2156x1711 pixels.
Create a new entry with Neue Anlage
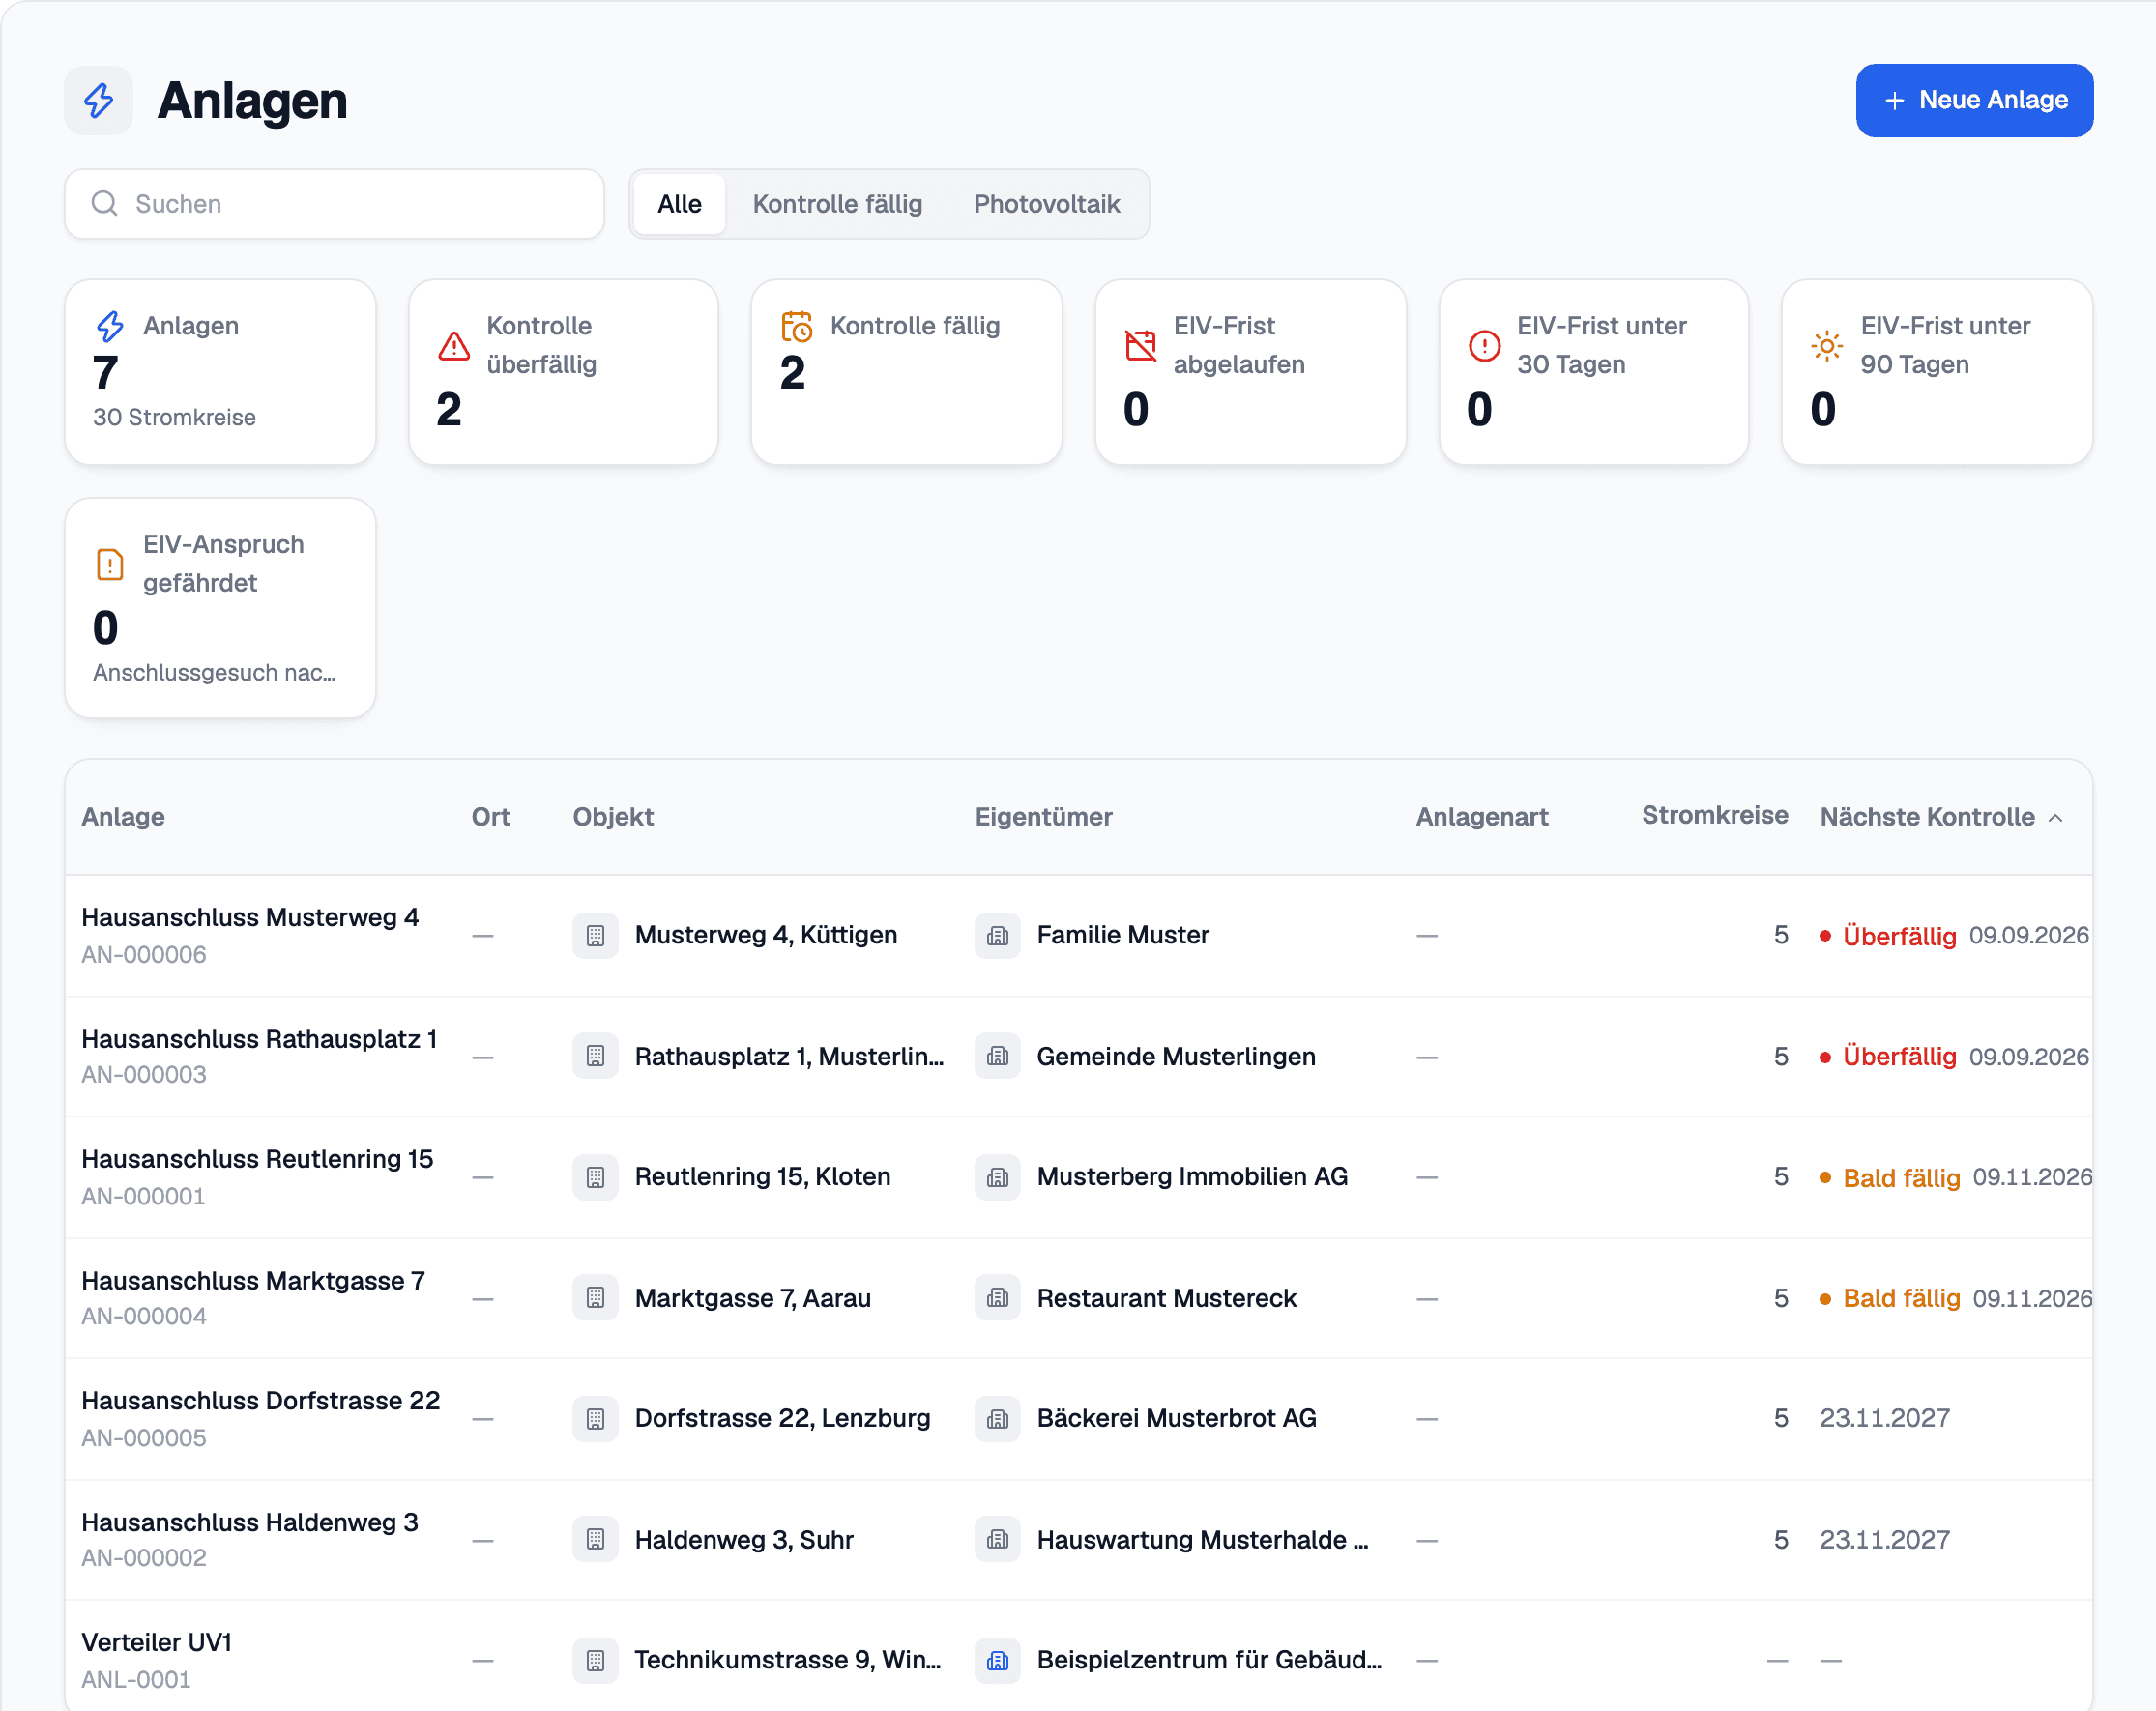tap(1974, 100)
